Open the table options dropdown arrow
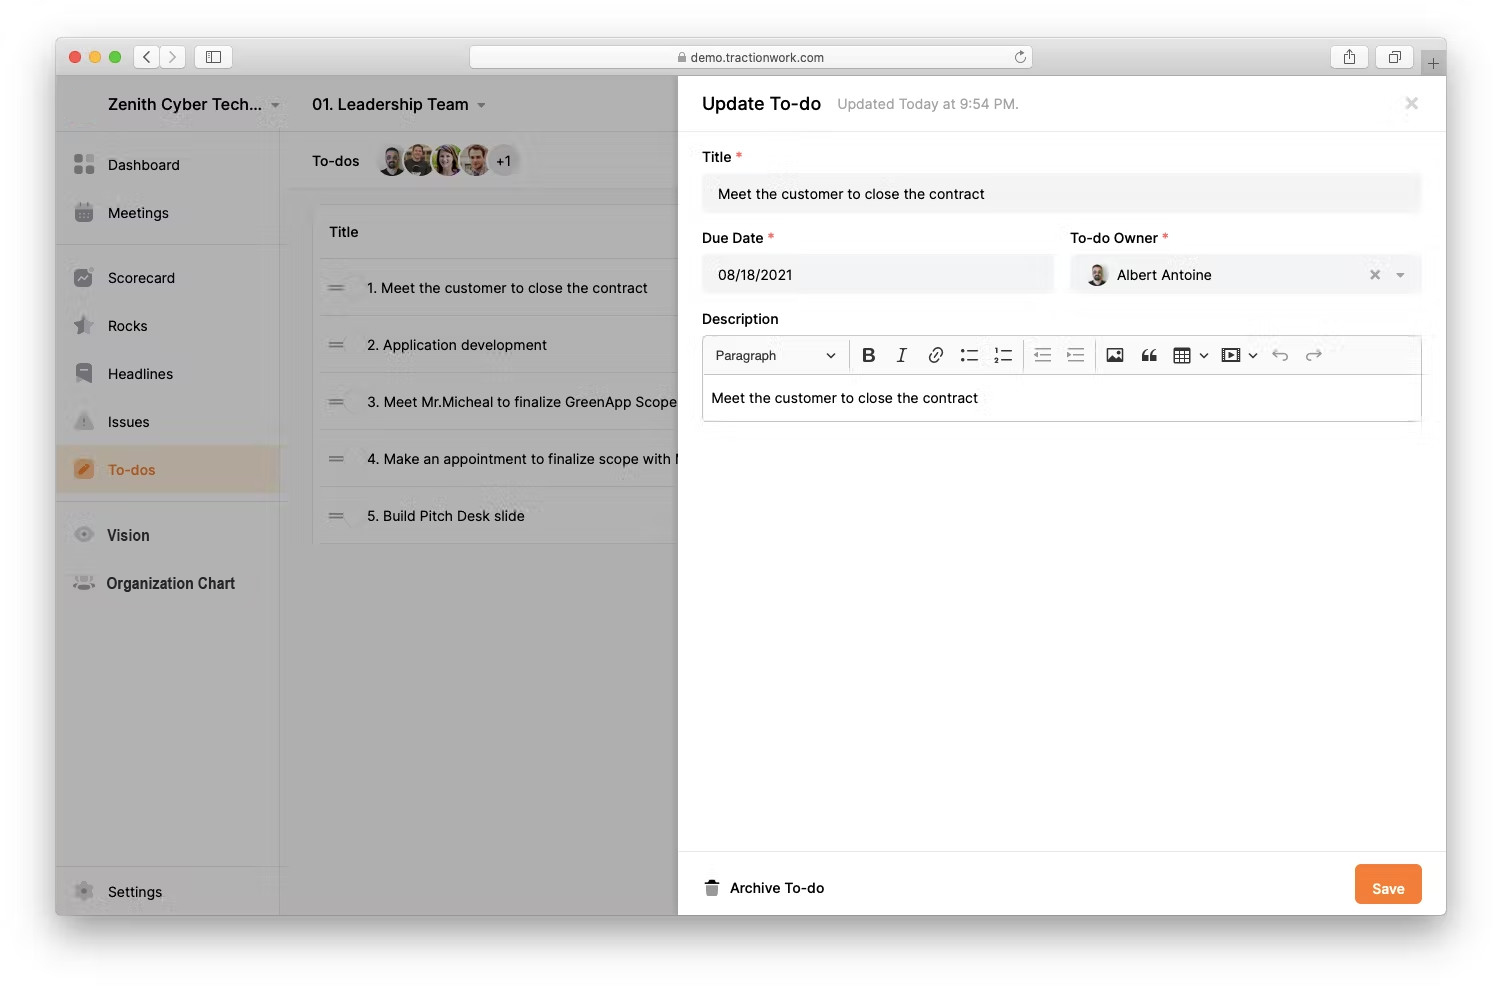1502x989 pixels. [1203, 355]
